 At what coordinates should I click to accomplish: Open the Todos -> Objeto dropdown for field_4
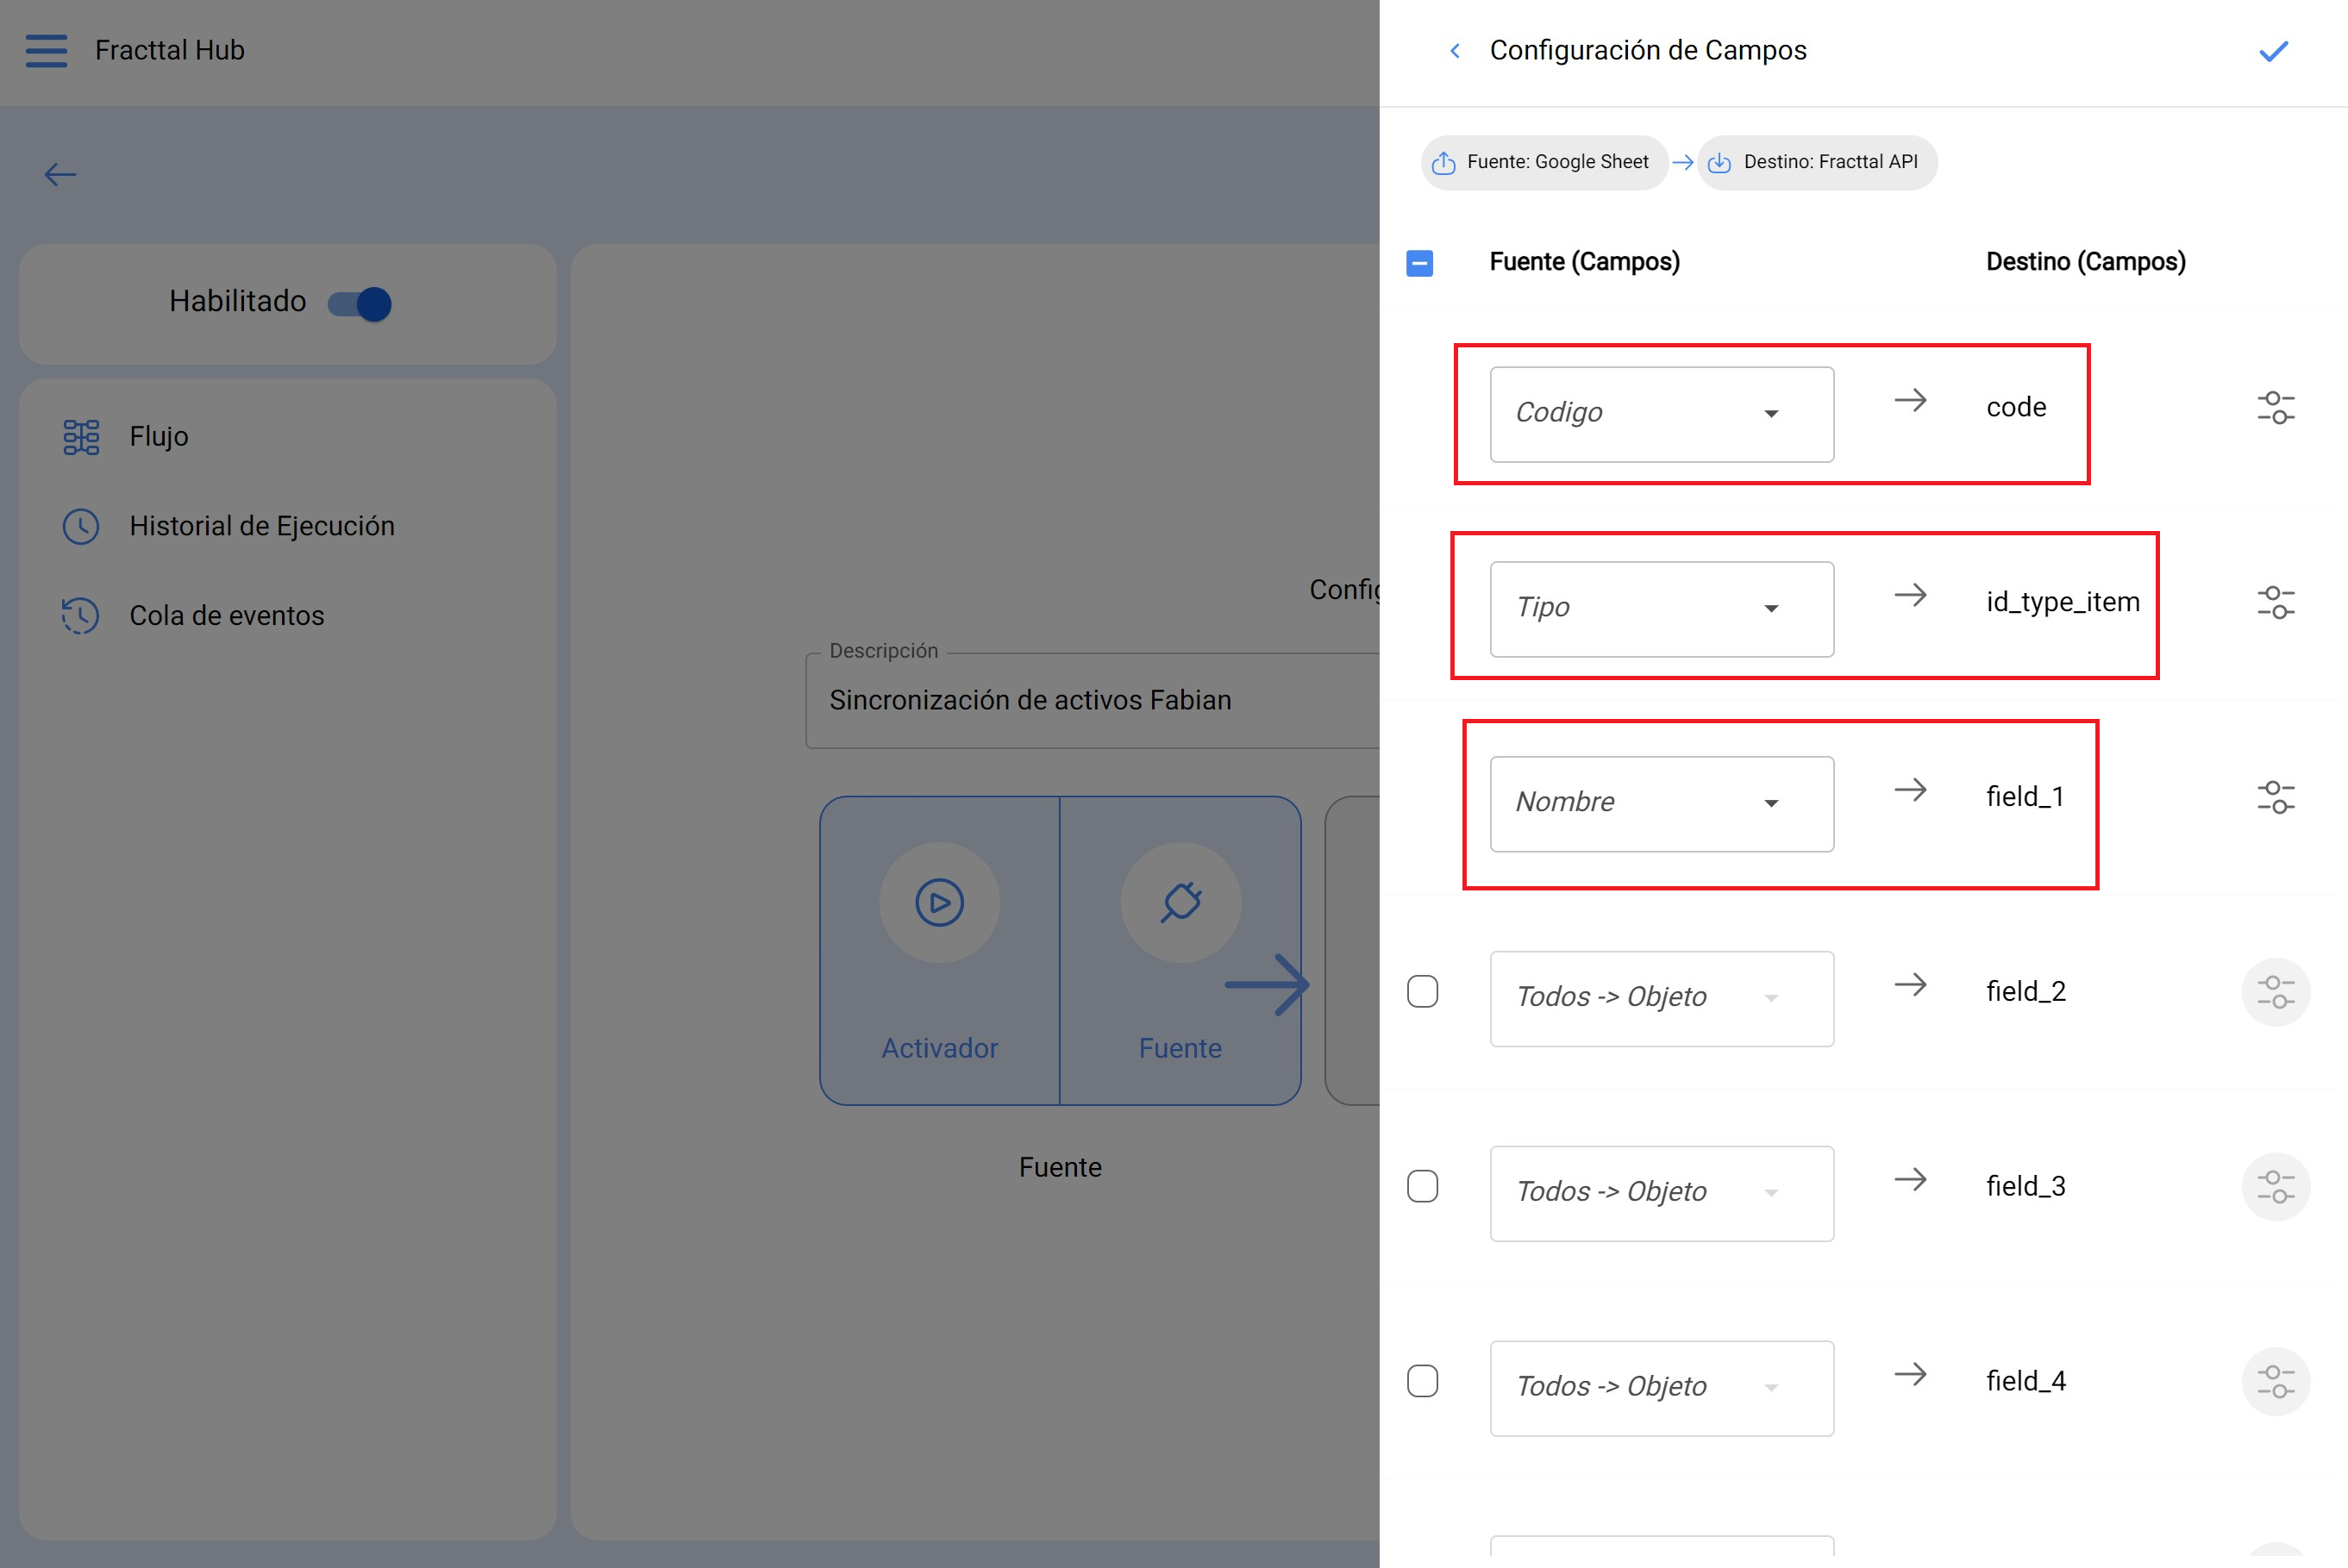coord(1661,1389)
